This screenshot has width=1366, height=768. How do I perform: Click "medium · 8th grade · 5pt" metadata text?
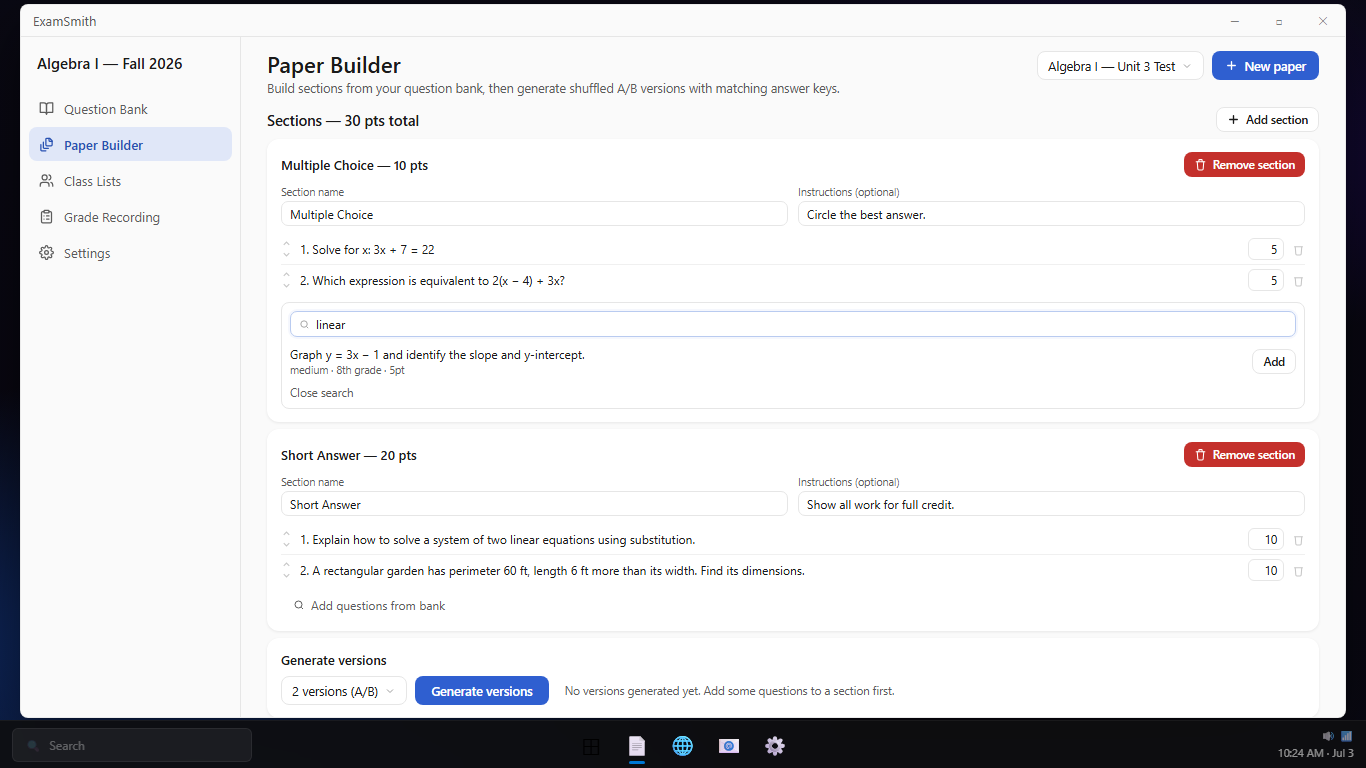(347, 370)
